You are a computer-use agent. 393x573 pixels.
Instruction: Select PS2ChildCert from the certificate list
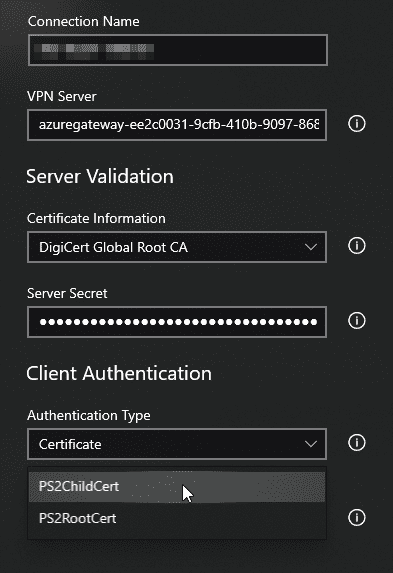point(177,487)
